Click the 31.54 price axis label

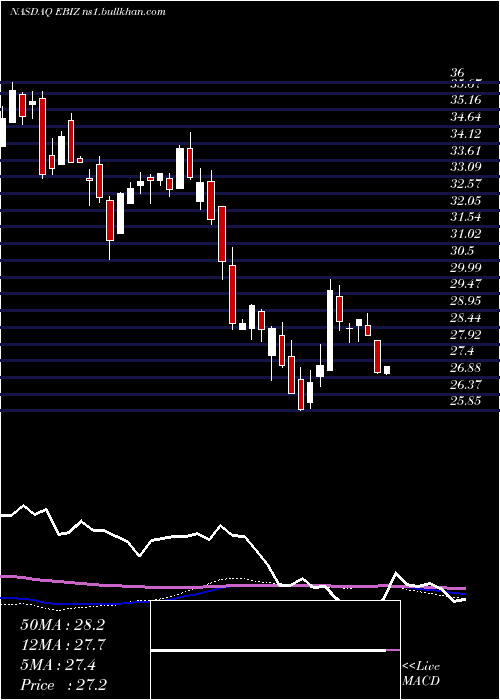coord(466,217)
